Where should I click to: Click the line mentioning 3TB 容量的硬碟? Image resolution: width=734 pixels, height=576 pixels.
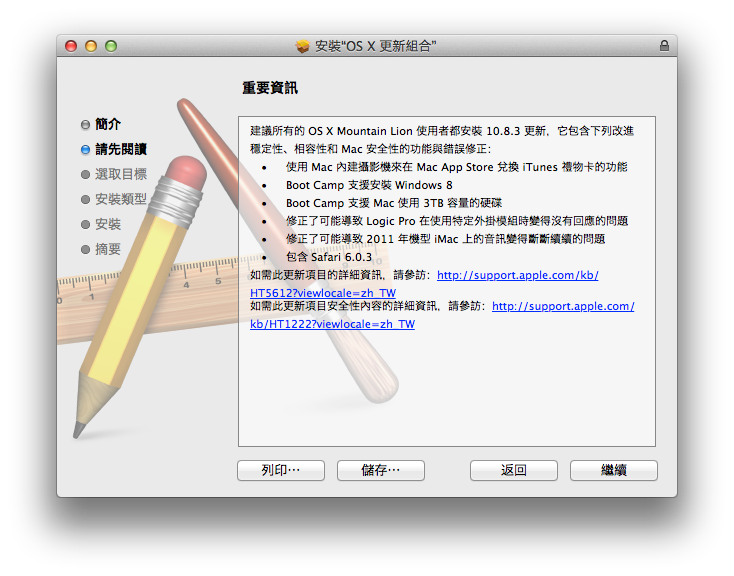(x=394, y=203)
